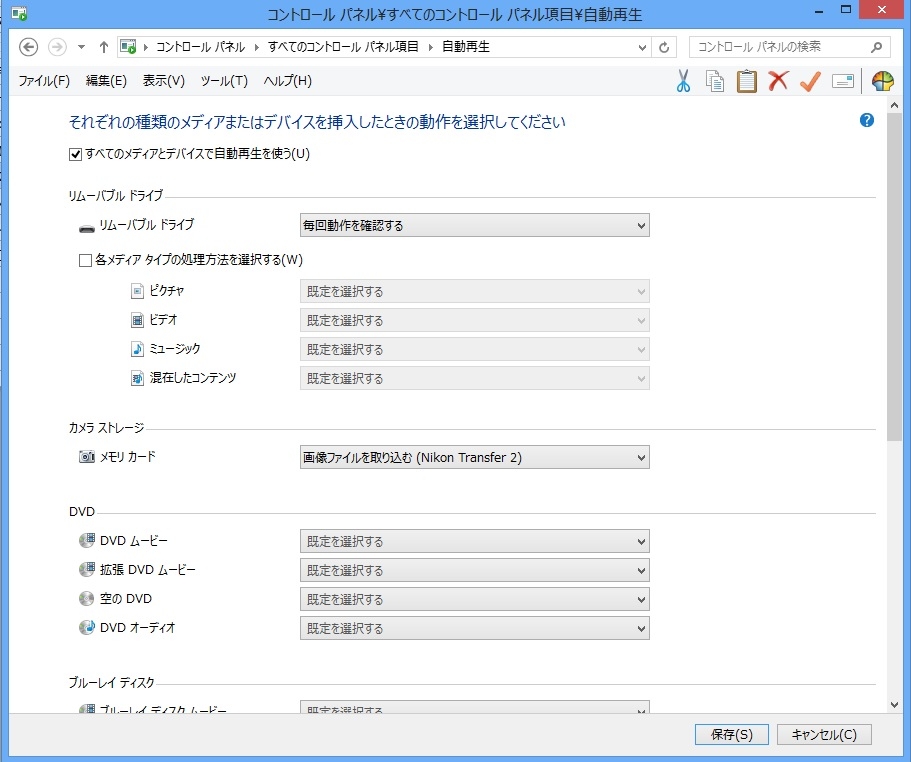
Task: Click the 保存(S) save button
Action: [x=731, y=735]
